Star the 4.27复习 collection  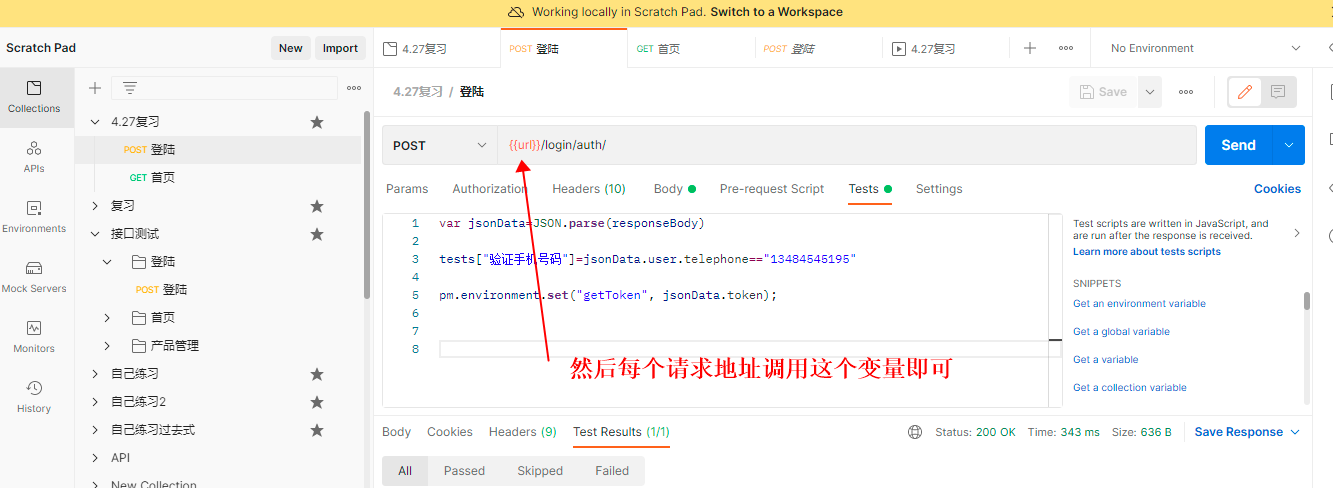(x=317, y=122)
